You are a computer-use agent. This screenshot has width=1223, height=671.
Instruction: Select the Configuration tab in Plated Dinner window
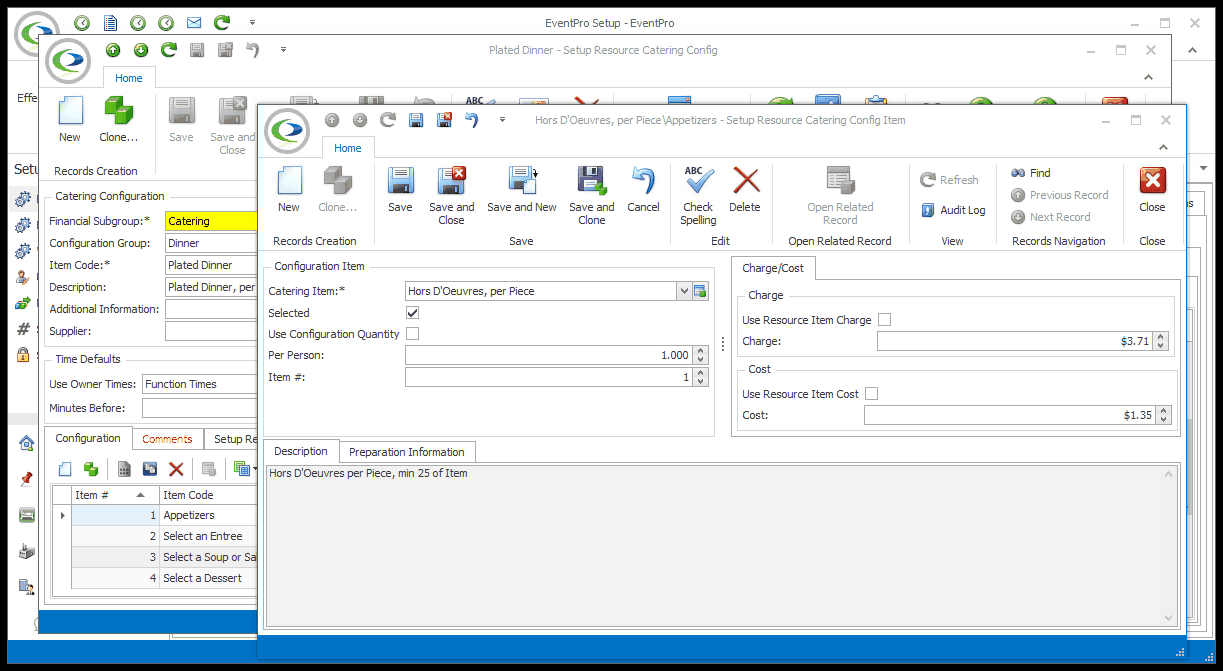click(x=88, y=438)
